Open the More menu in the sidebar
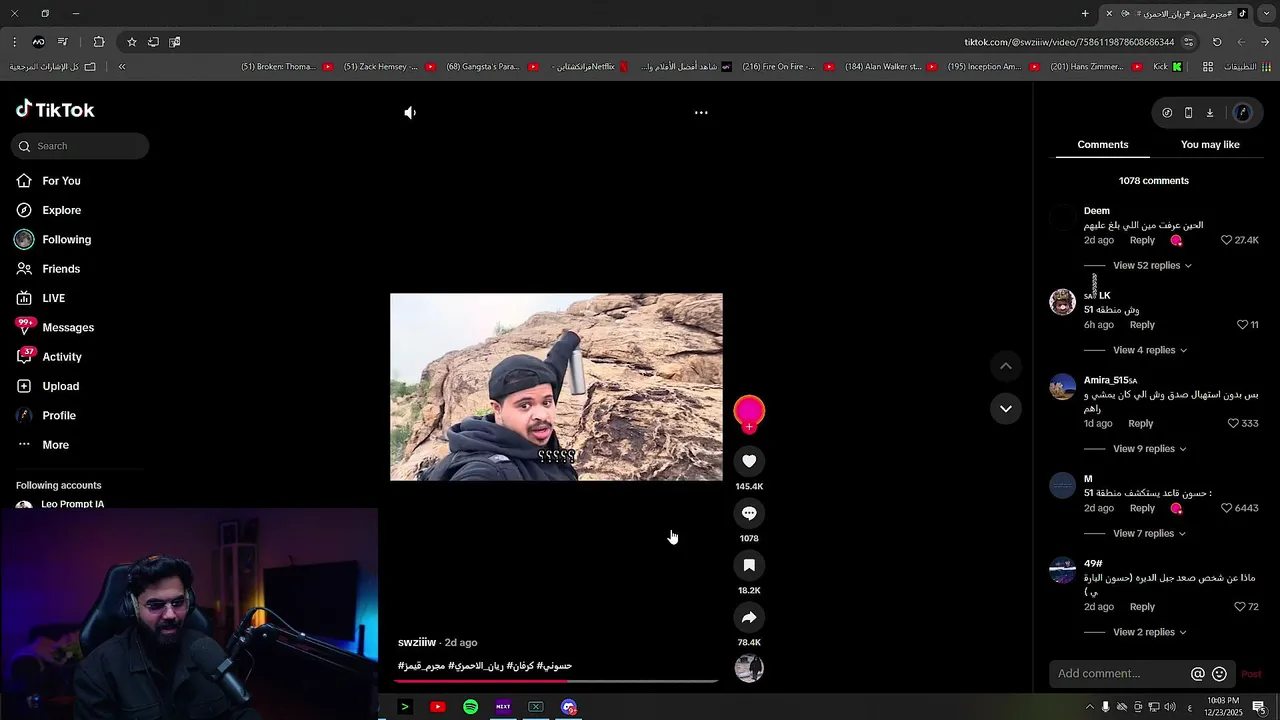The height and width of the screenshot is (720, 1280). tap(55, 445)
